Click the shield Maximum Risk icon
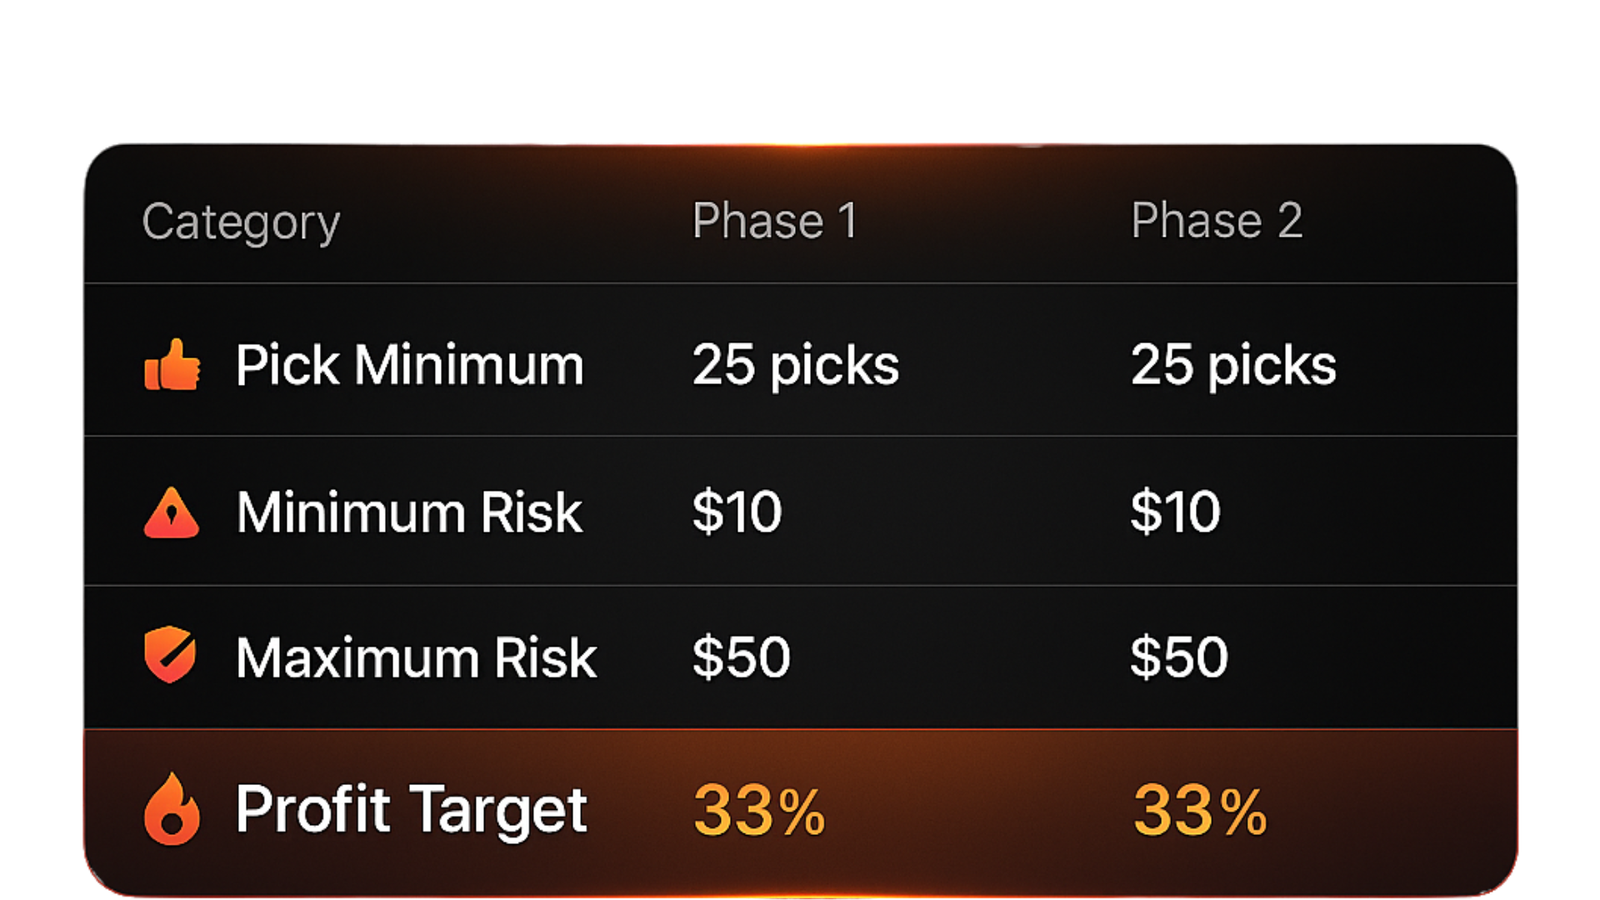The width and height of the screenshot is (1600, 900). coord(170,656)
